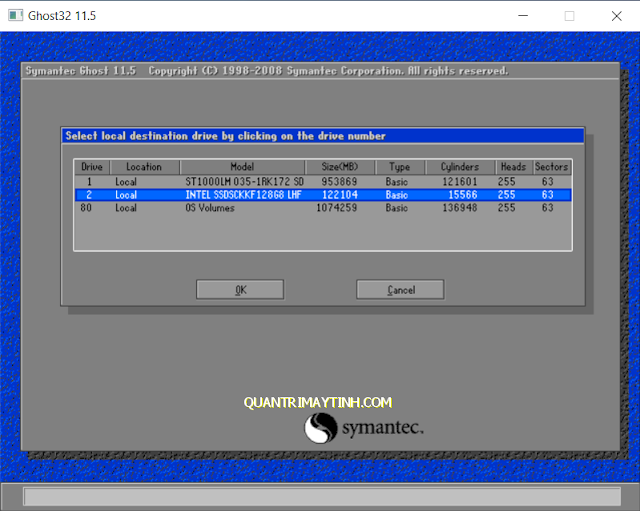Select drive 80 OS Volumes row
The height and width of the screenshot is (511, 640).
[323, 208]
